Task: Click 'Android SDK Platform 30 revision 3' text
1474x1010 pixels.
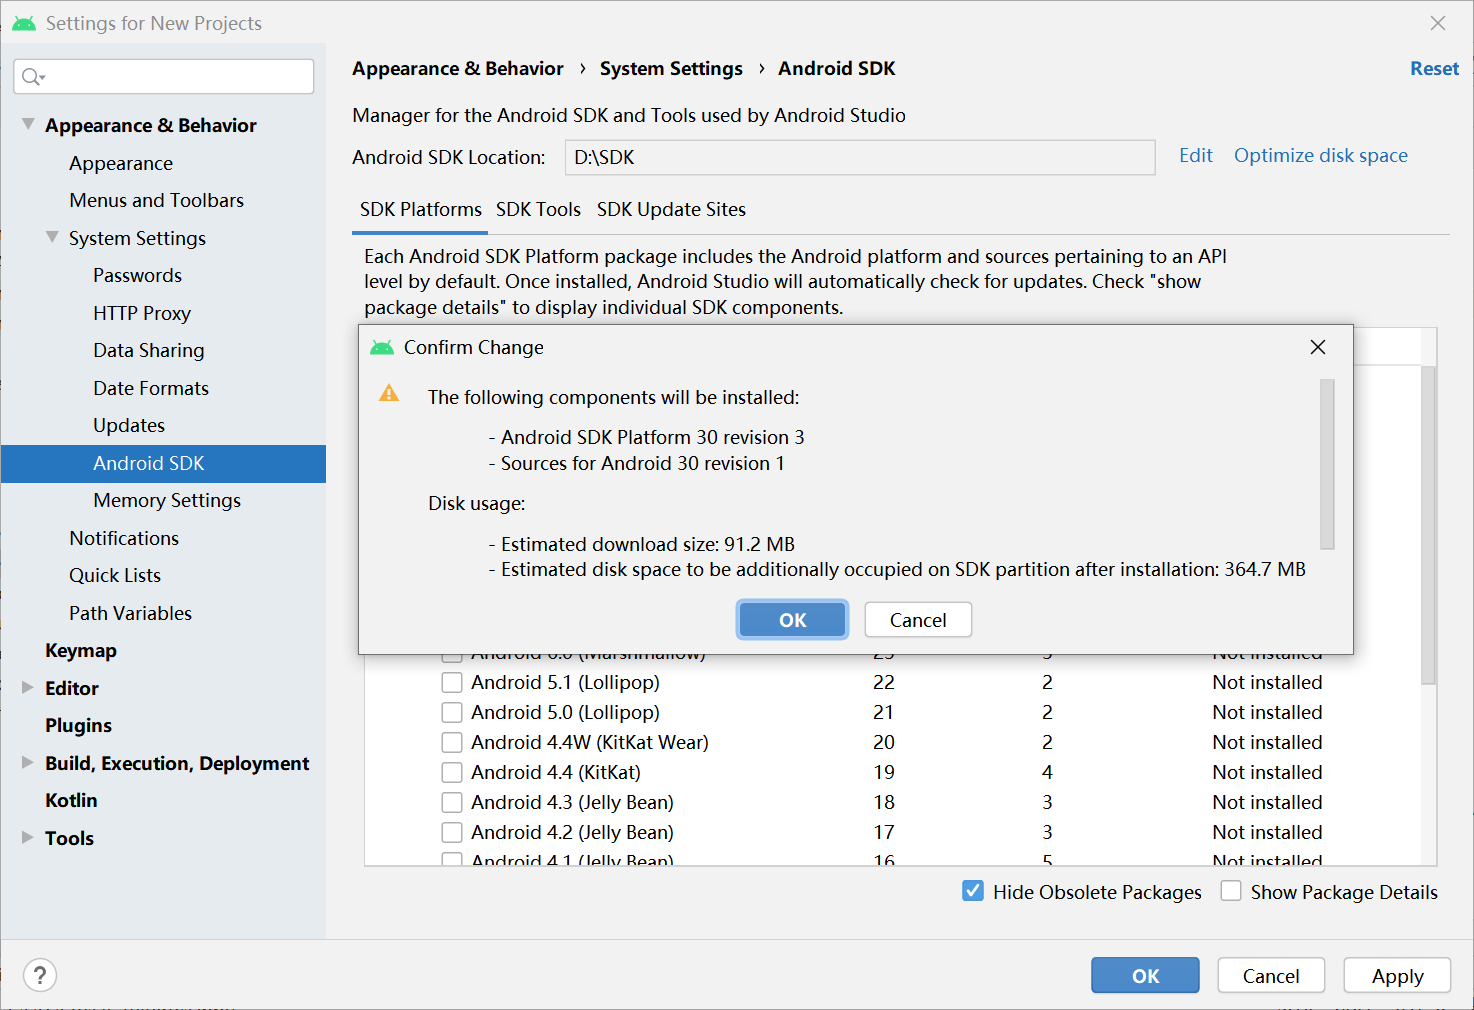Action: point(652,438)
